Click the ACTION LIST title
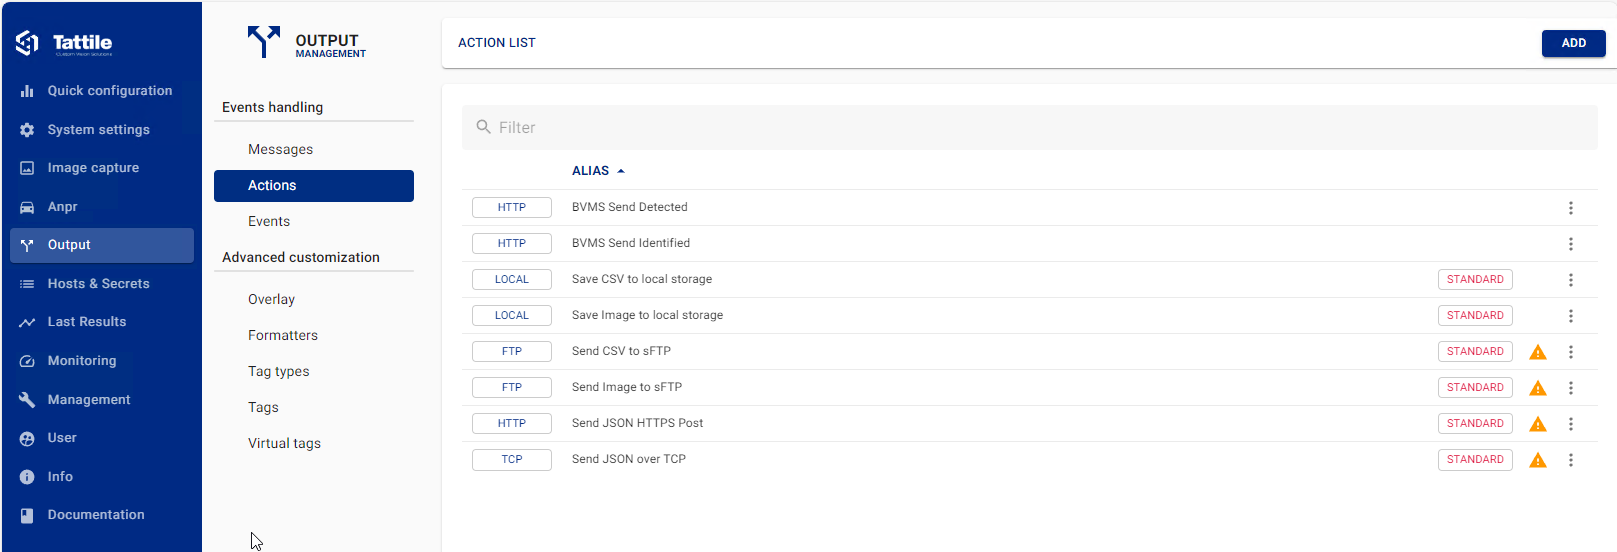The image size is (1617, 552). pyautogui.click(x=497, y=43)
